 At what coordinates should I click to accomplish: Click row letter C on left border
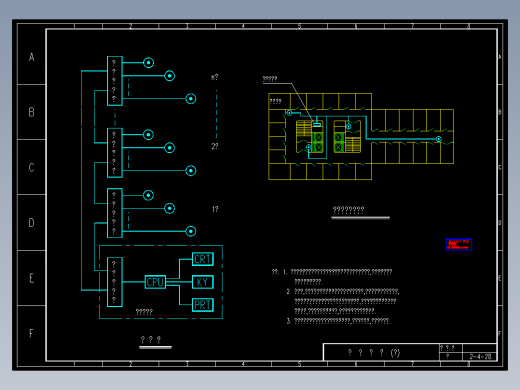[31, 167]
